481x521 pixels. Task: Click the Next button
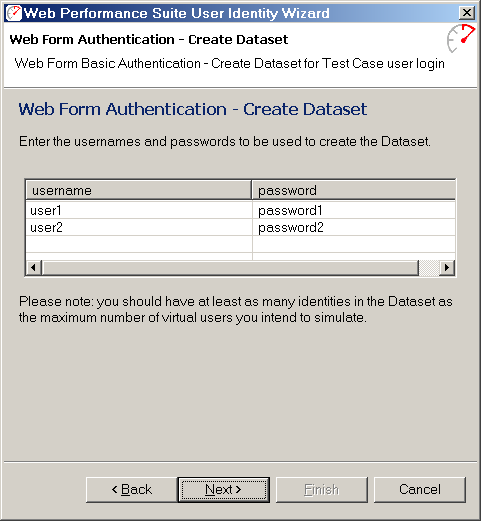[223, 489]
